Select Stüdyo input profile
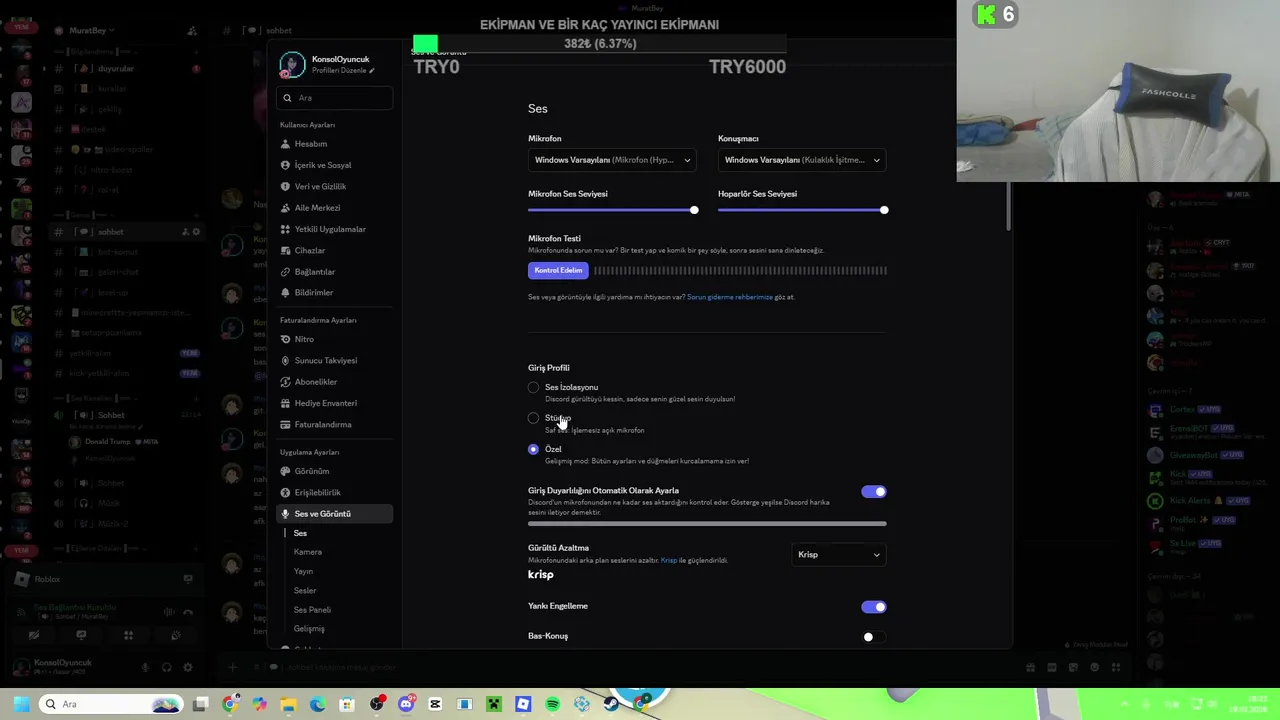 [533, 418]
